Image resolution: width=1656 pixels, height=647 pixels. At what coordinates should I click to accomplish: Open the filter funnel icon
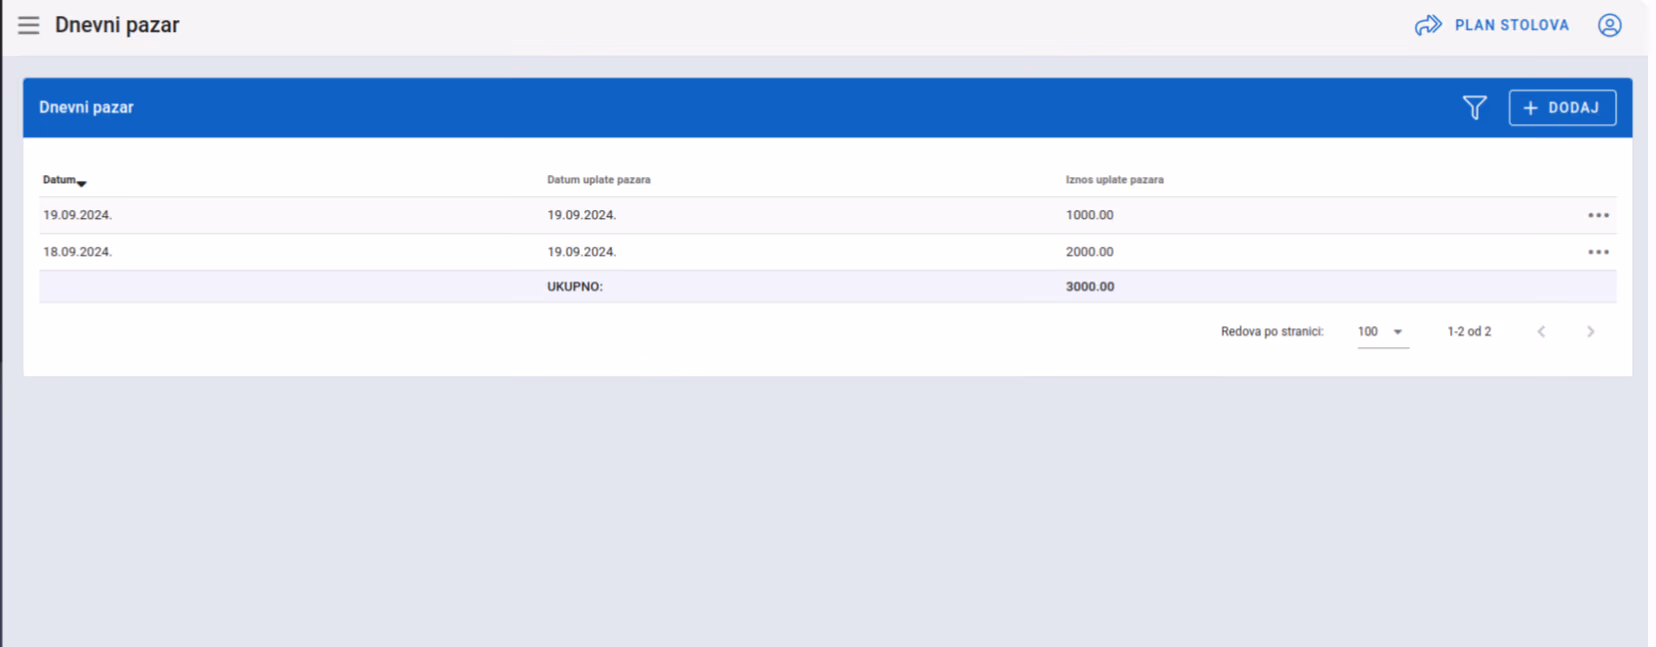[1474, 107]
